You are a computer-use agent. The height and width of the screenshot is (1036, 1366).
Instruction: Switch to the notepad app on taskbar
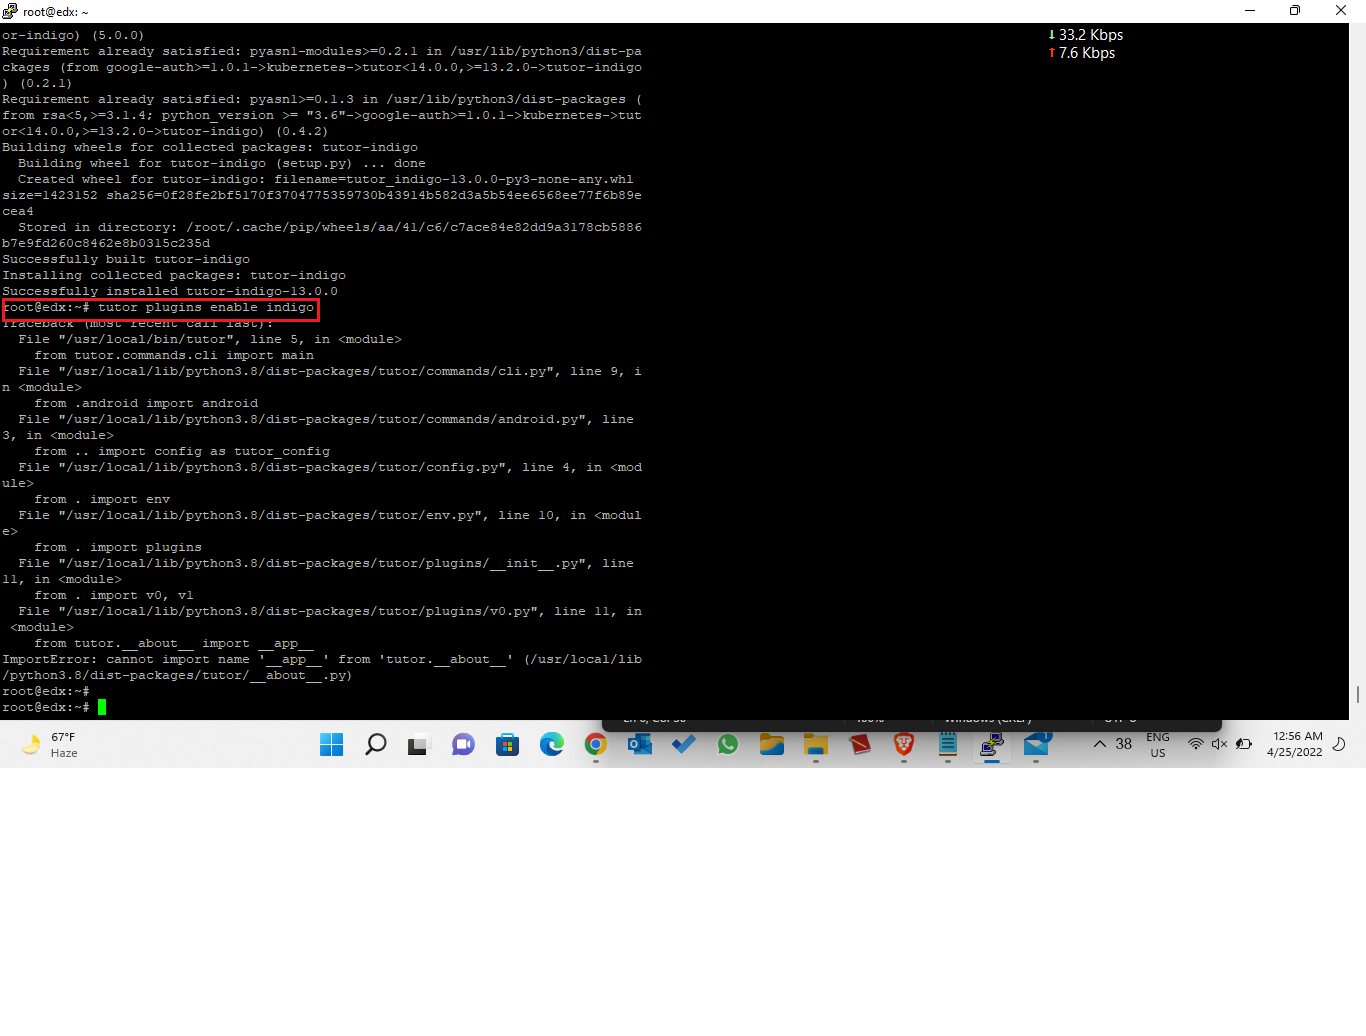[x=948, y=744]
